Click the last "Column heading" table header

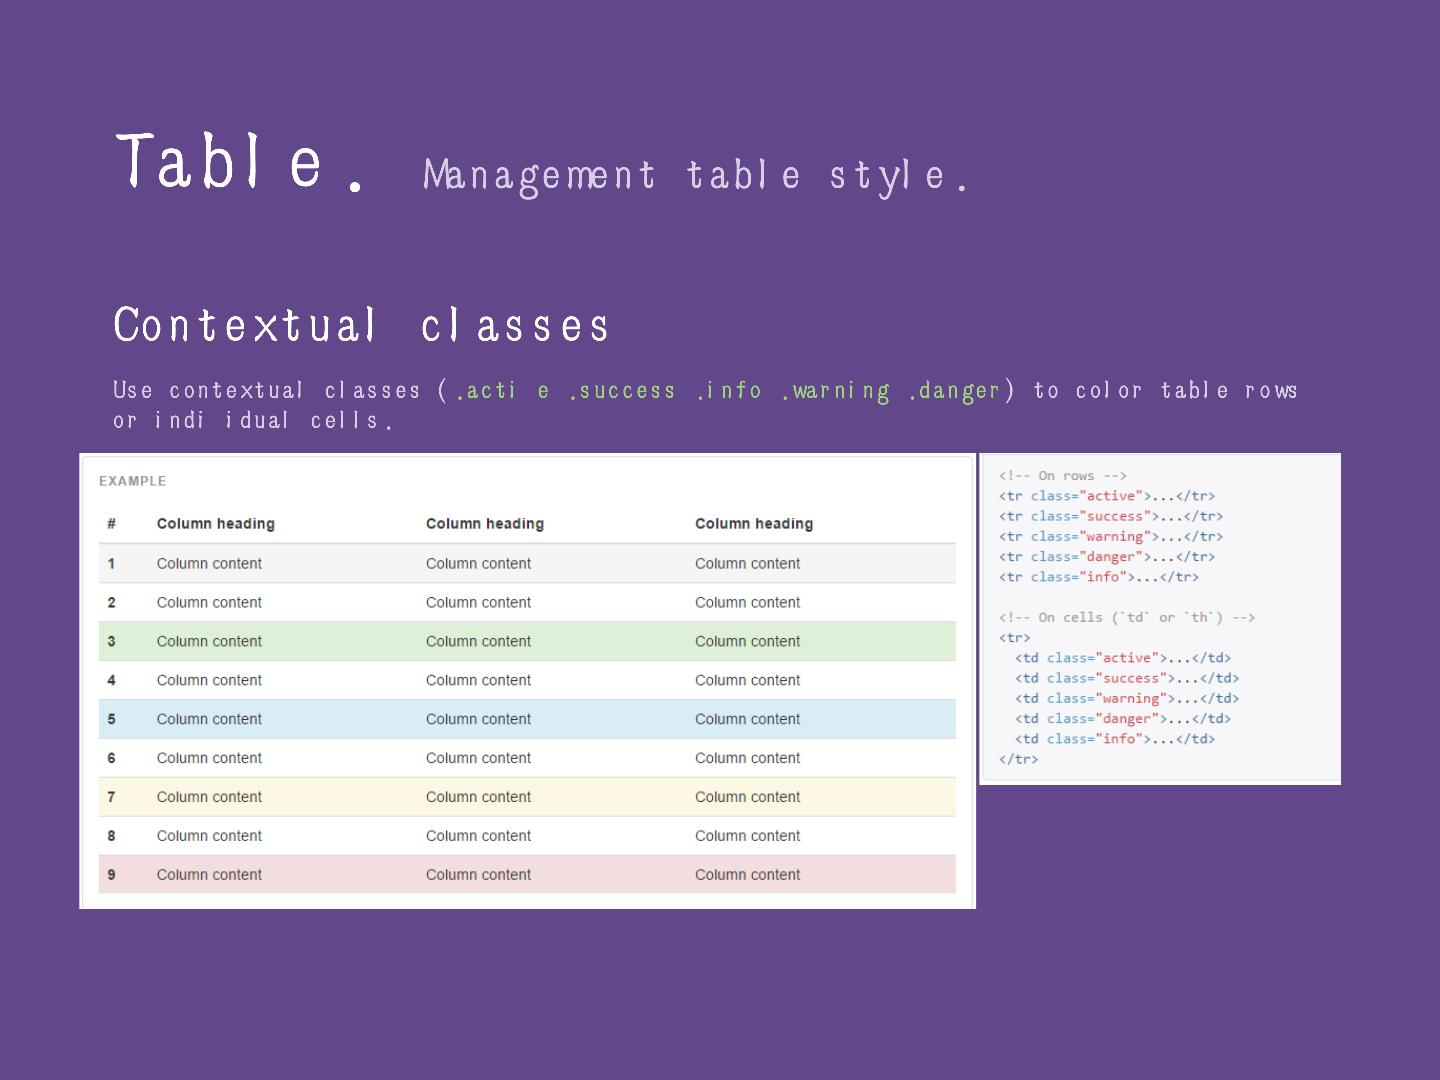[x=753, y=524]
